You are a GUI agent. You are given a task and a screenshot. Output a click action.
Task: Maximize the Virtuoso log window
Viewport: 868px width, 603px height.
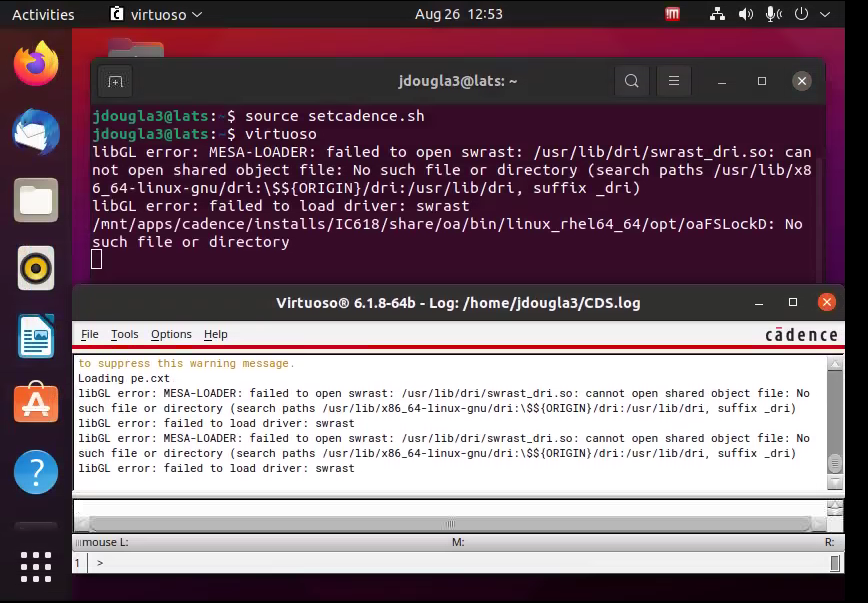pos(793,302)
